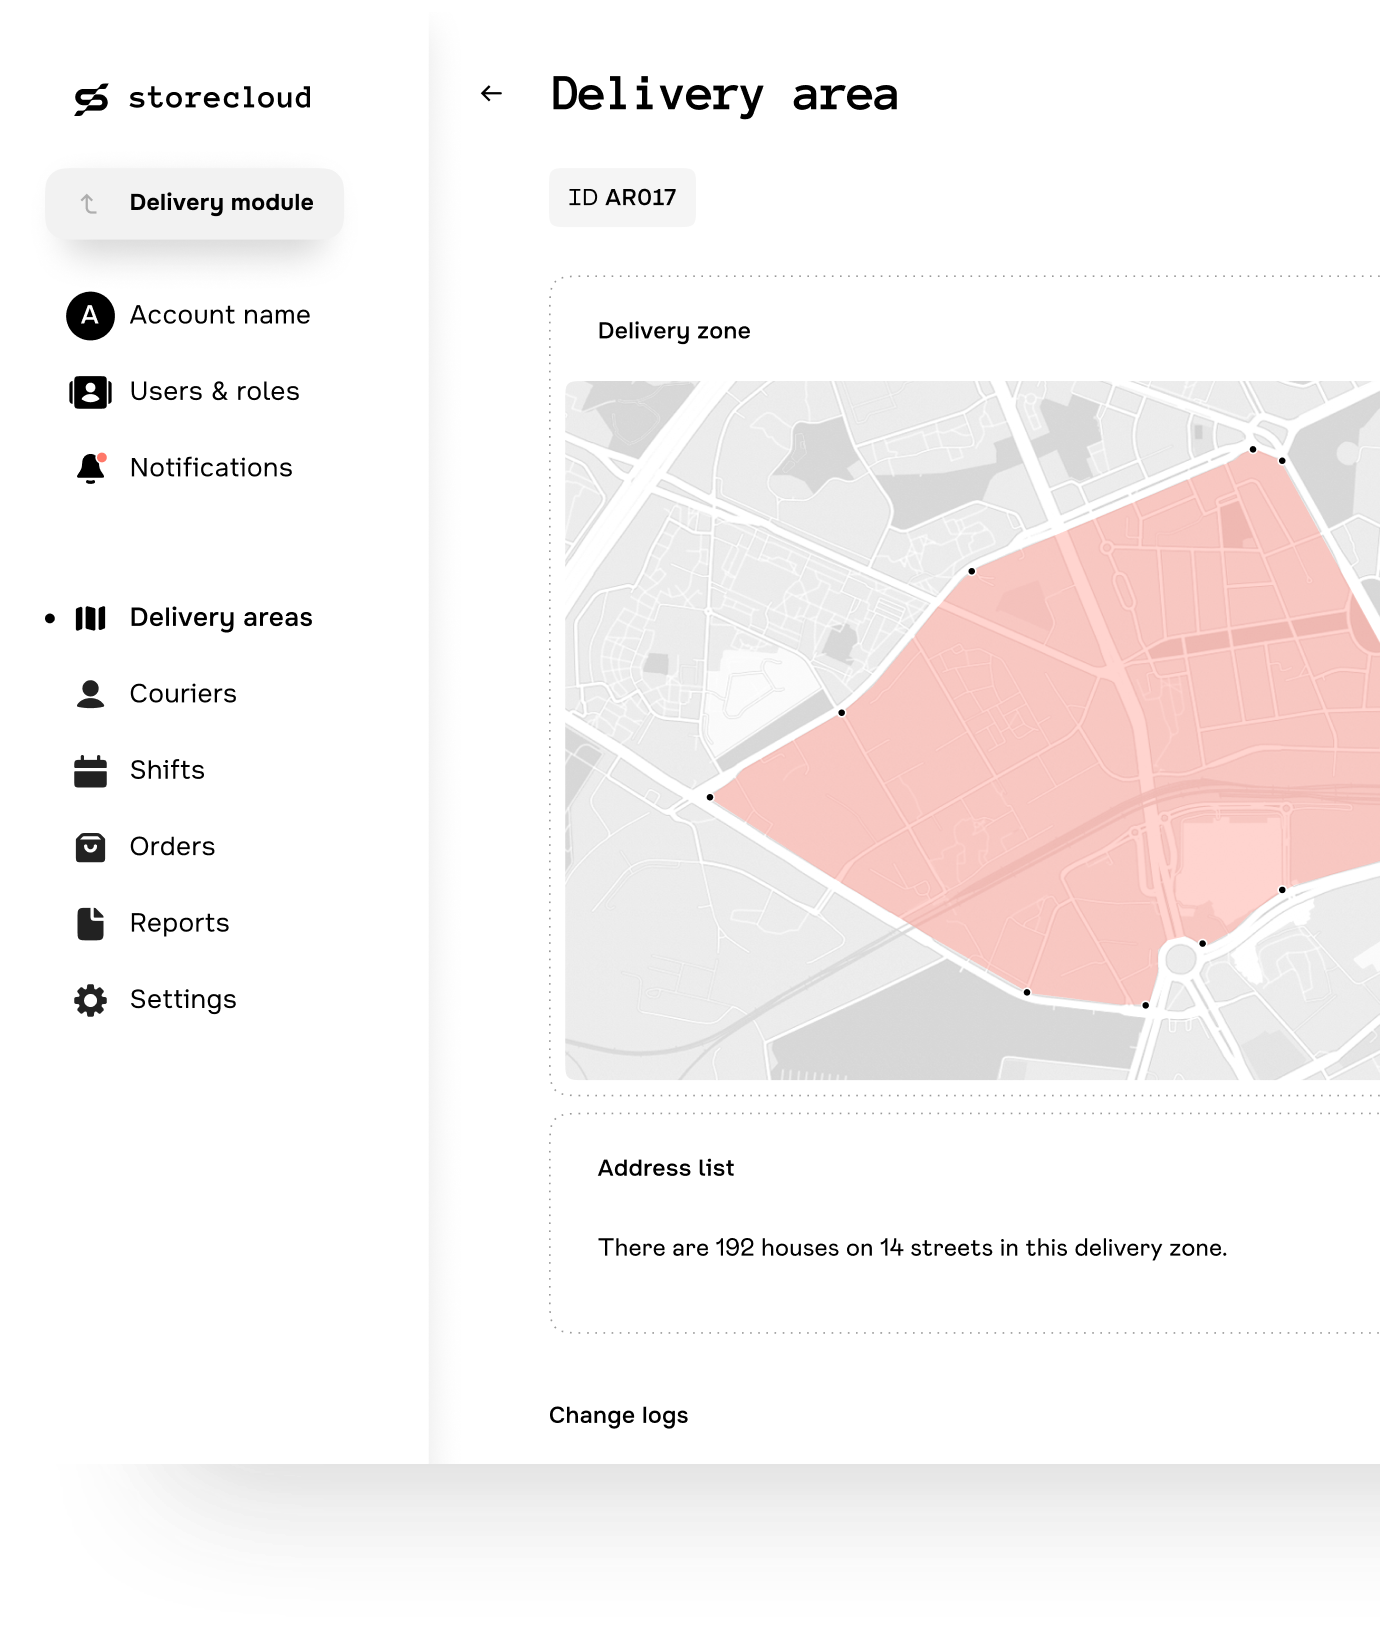The width and height of the screenshot is (1380, 1635).
Task: Click the storecloud logo icon
Action: pos(91,99)
